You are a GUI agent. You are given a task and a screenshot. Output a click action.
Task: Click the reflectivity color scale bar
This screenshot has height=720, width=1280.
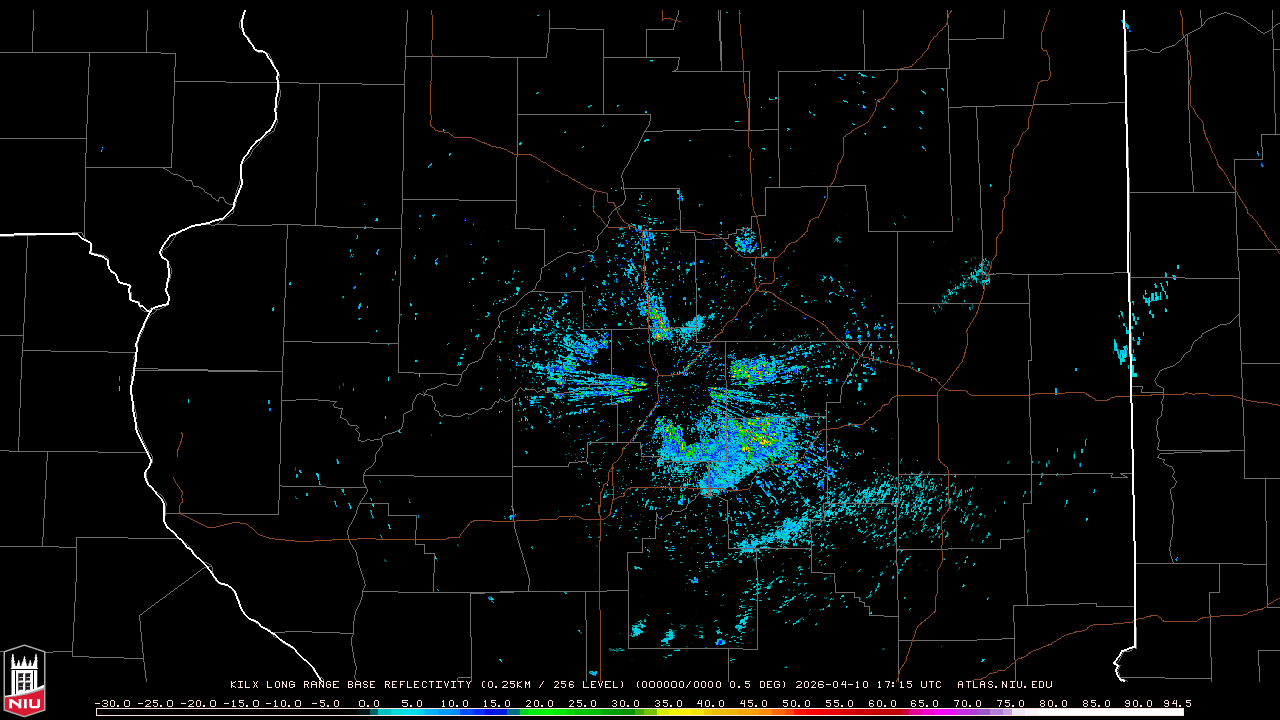(x=640, y=713)
